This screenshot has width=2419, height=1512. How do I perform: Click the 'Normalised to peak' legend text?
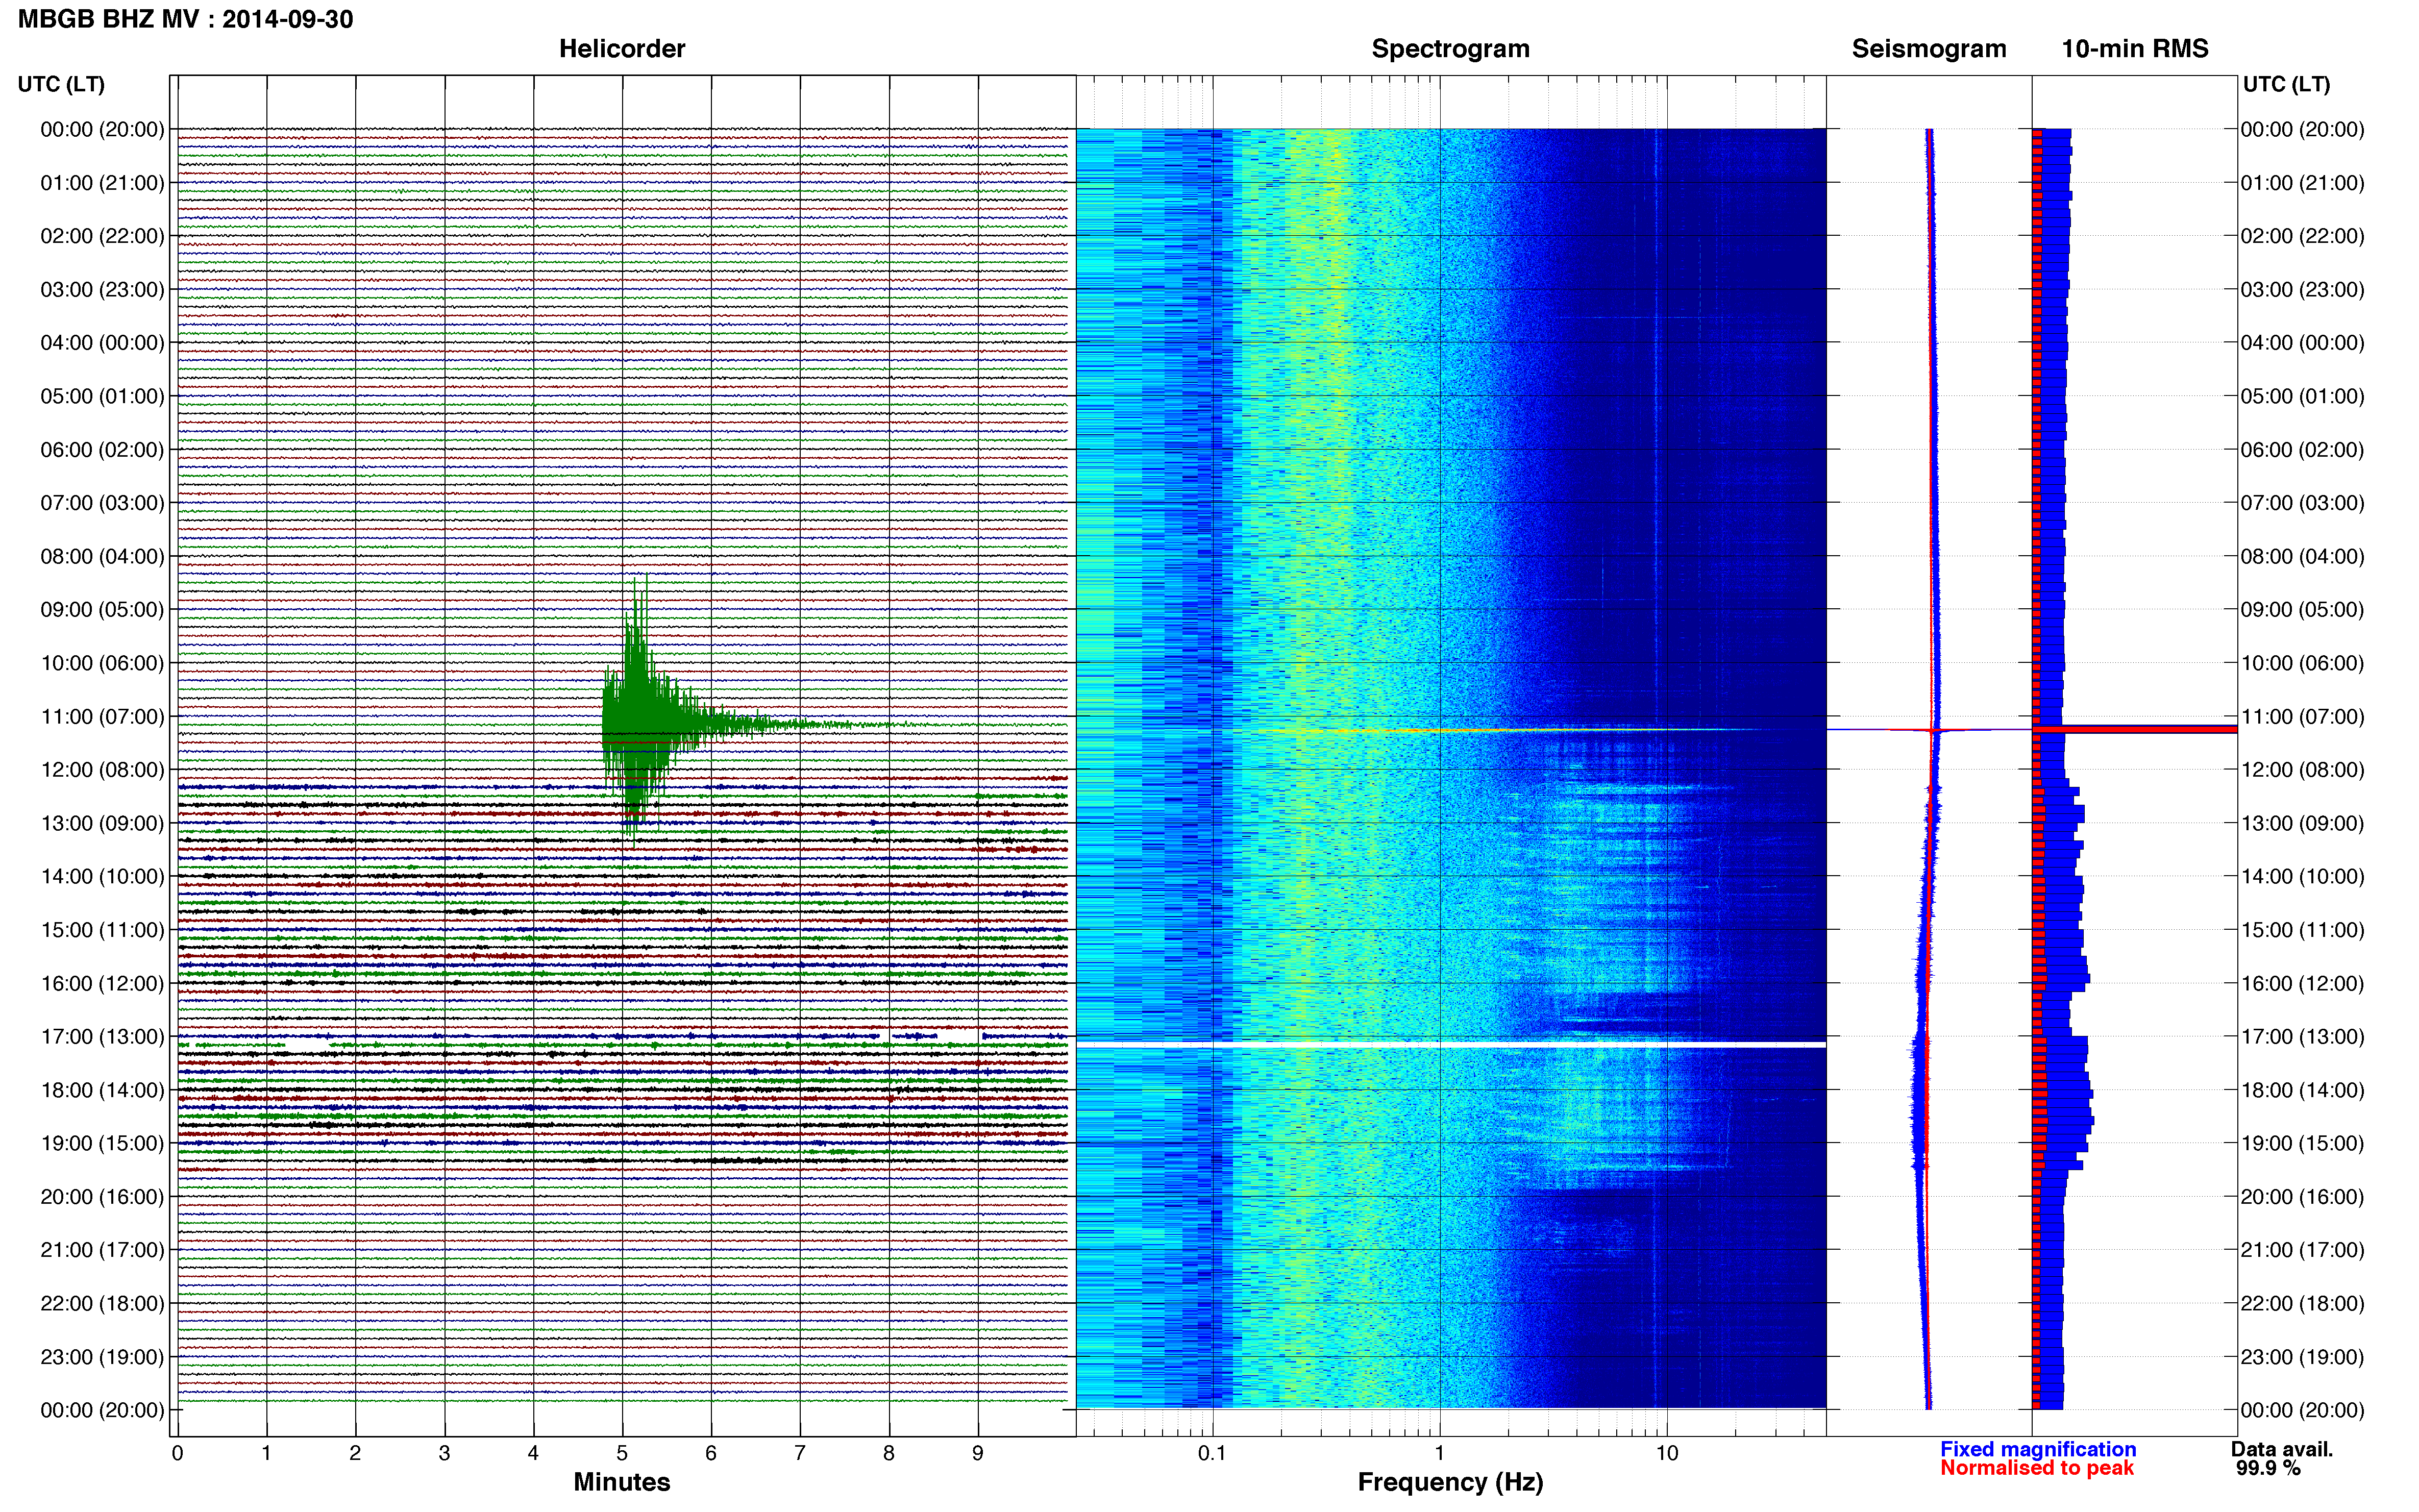[2037, 1468]
